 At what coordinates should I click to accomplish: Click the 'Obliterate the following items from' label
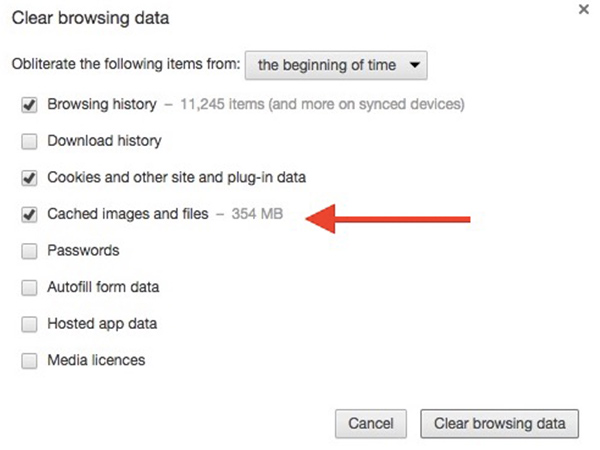click(x=126, y=65)
